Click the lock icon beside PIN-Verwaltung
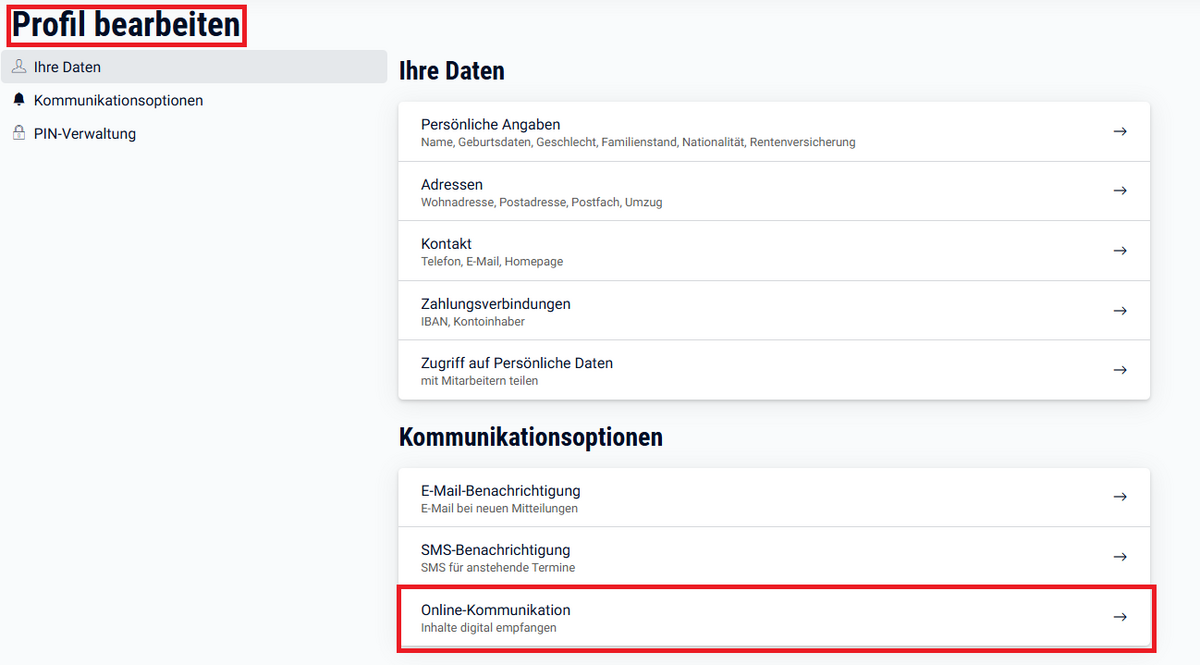Screen dimensions: 1200x665 19,133
